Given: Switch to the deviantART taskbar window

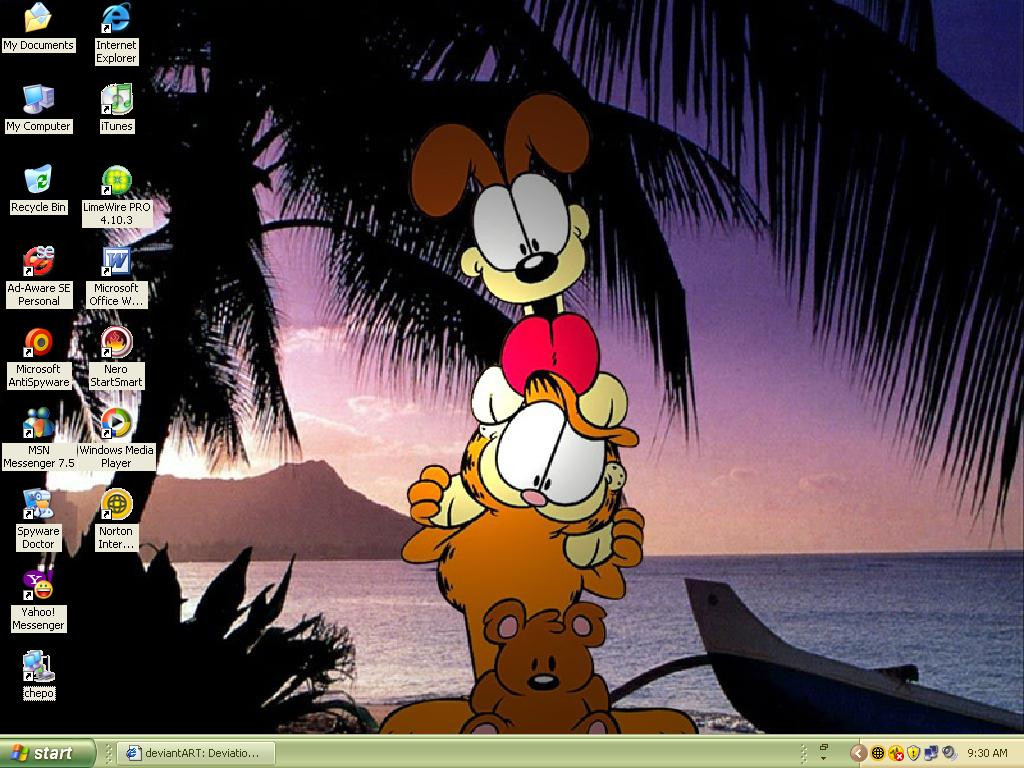Looking at the screenshot, I should pyautogui.click(x=197, y=753).
